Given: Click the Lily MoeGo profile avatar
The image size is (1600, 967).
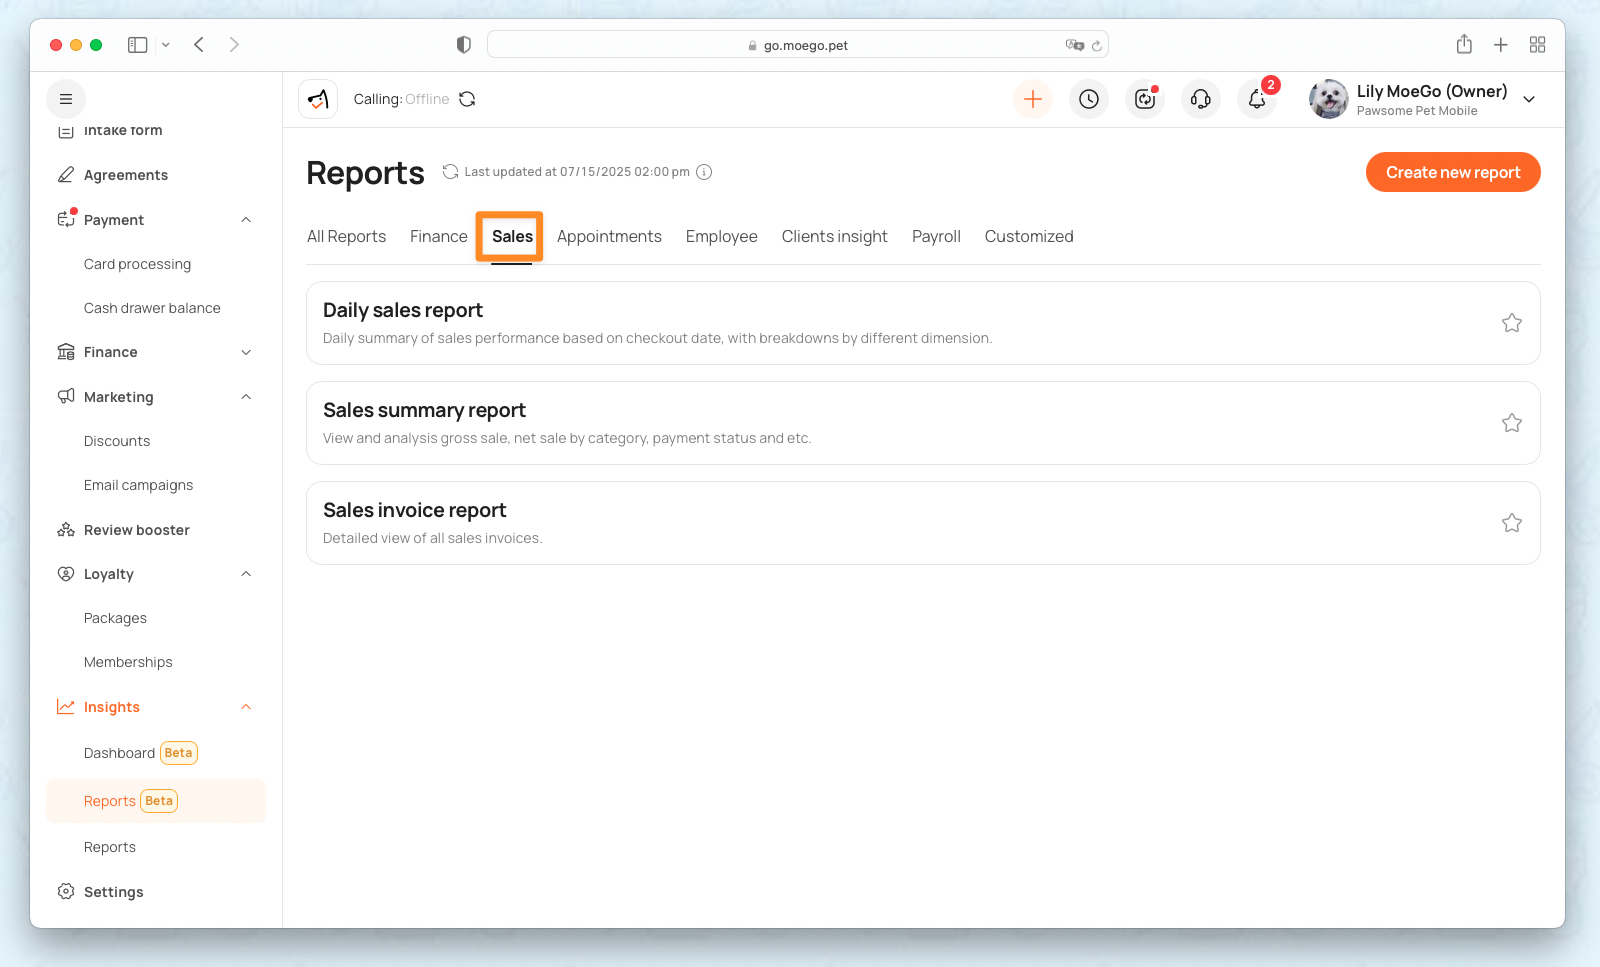Looking at the screenshot, I should point(1329,99).
